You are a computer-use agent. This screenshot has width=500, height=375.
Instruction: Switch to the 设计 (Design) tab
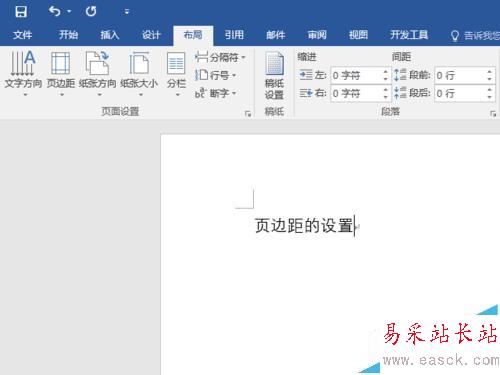(x=151, y=35)
